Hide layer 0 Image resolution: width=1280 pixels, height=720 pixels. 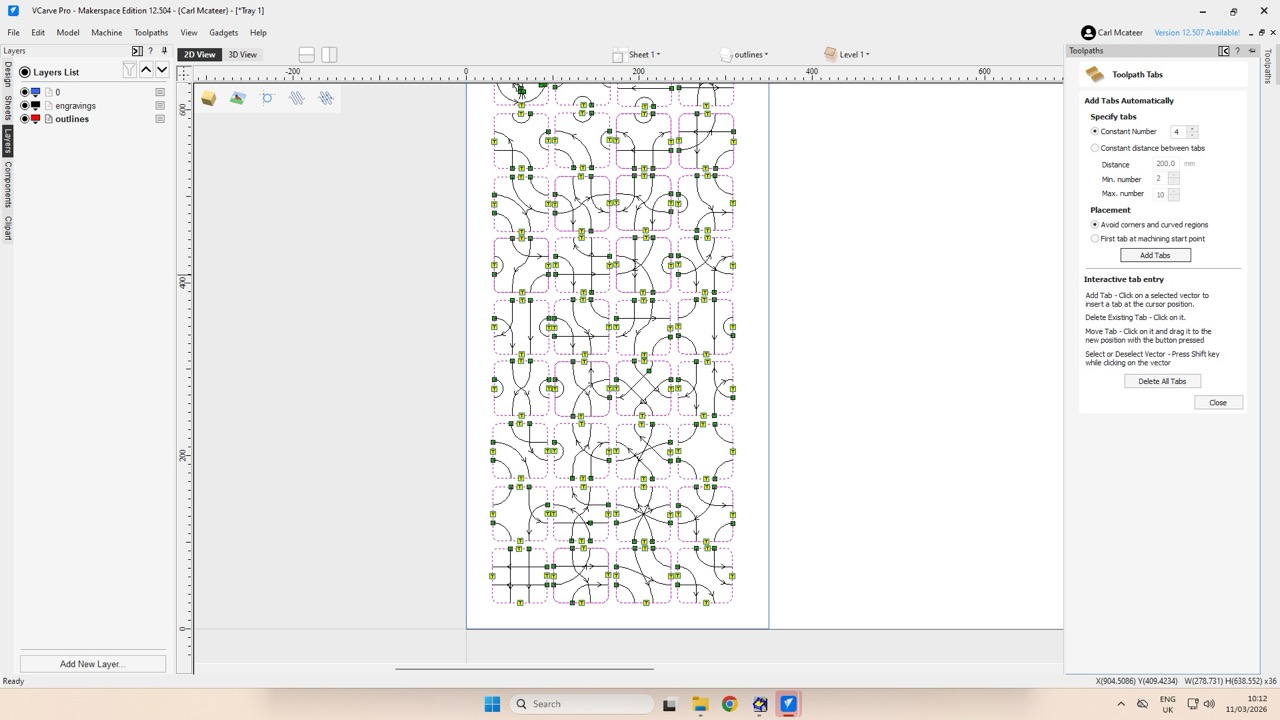click(x=24, y=92)
